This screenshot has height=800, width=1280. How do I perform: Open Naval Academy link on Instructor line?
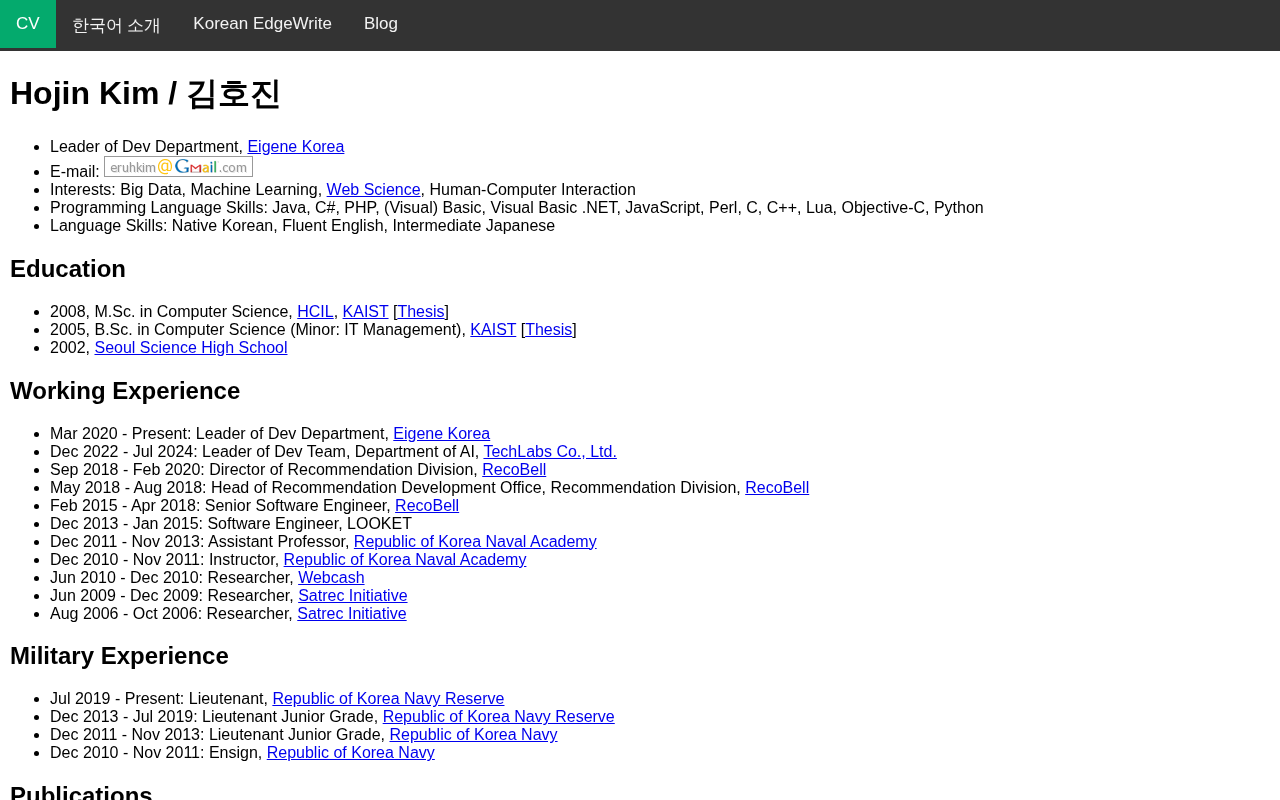click(405, 560)
